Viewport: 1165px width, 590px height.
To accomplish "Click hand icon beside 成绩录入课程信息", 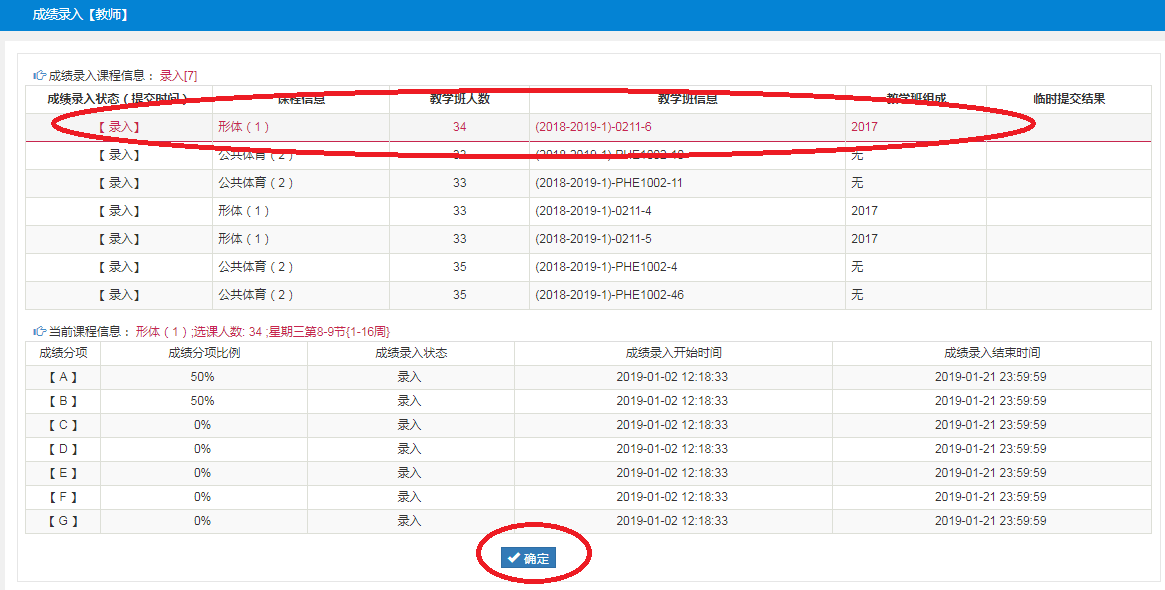I will tap(39, 75).
